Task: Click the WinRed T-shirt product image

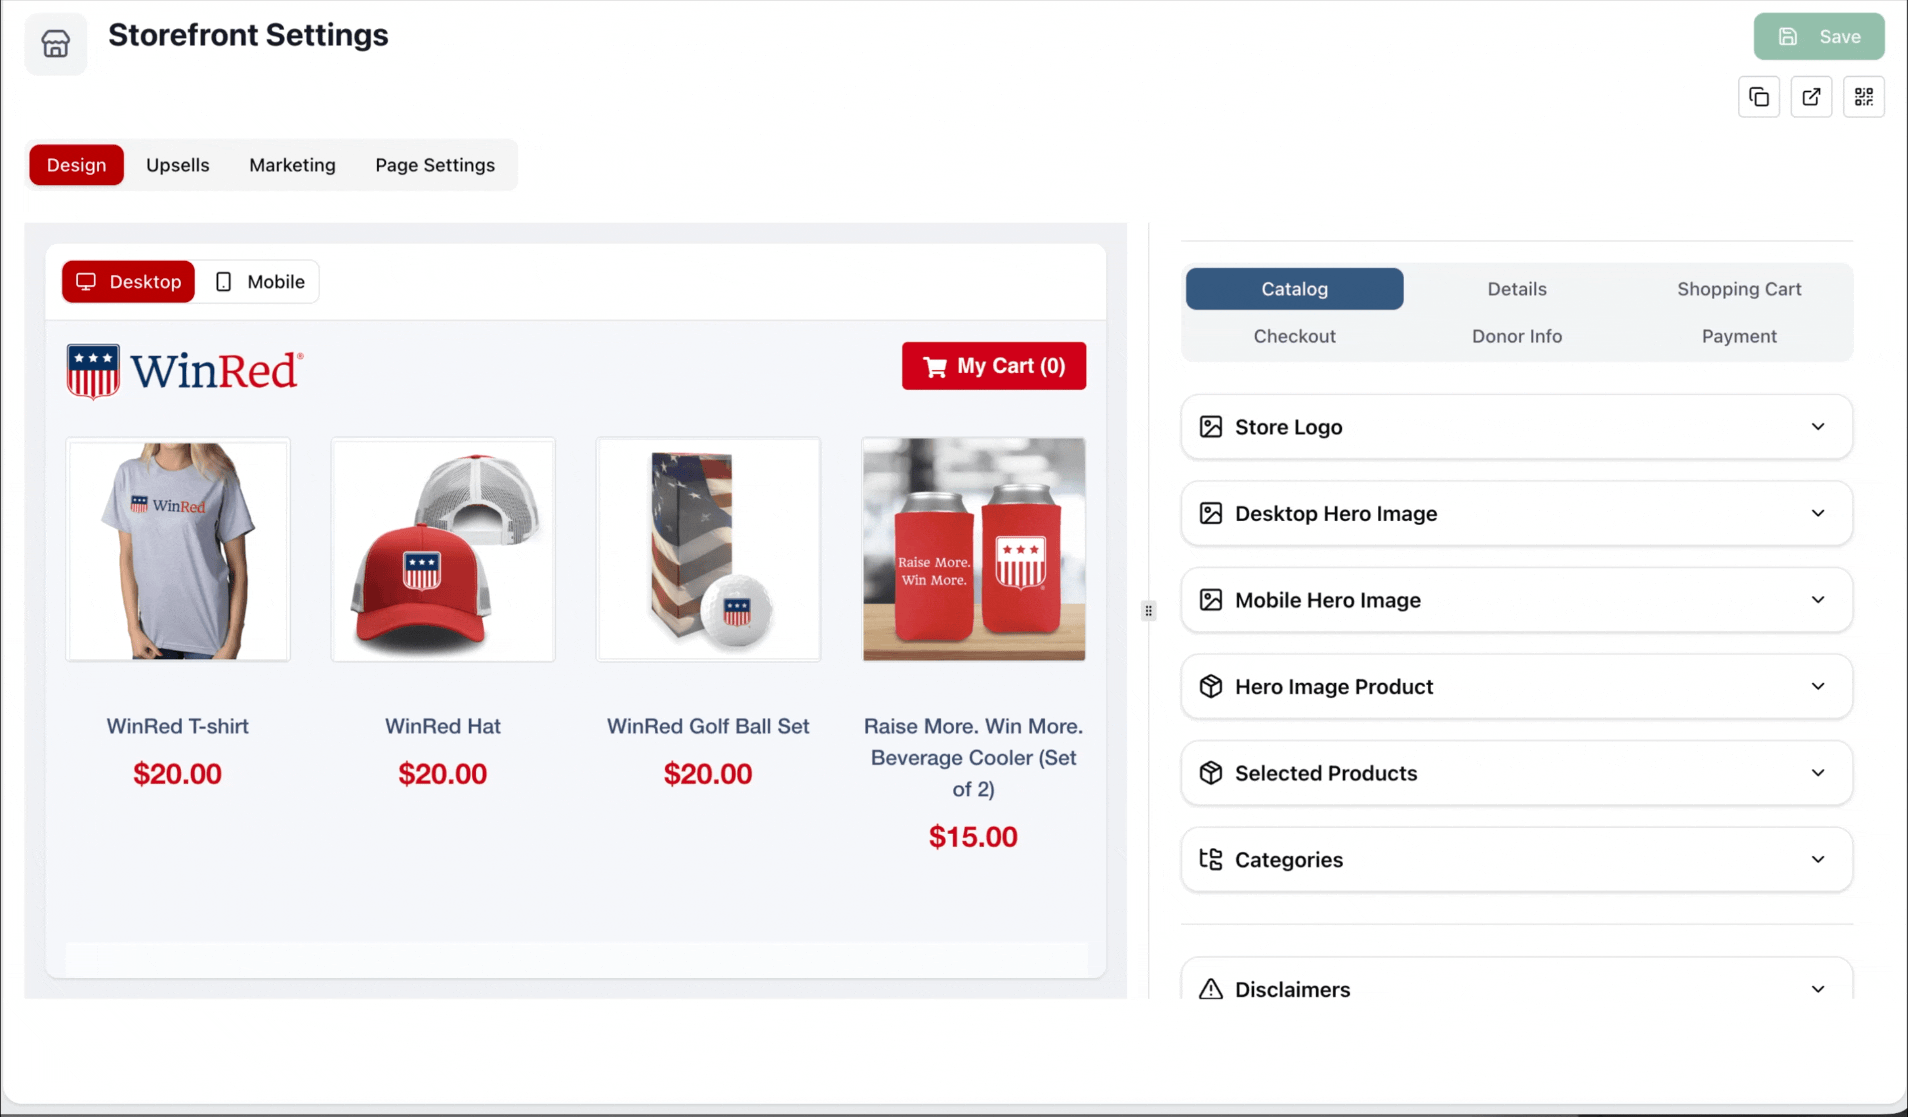Action: point(178,549)
